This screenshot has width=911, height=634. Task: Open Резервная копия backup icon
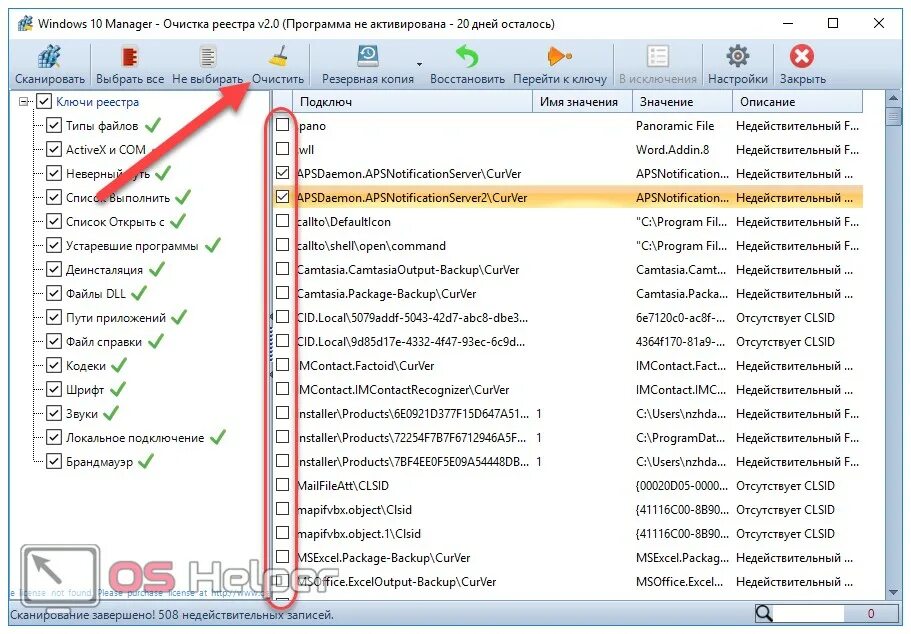click(367, 56)
